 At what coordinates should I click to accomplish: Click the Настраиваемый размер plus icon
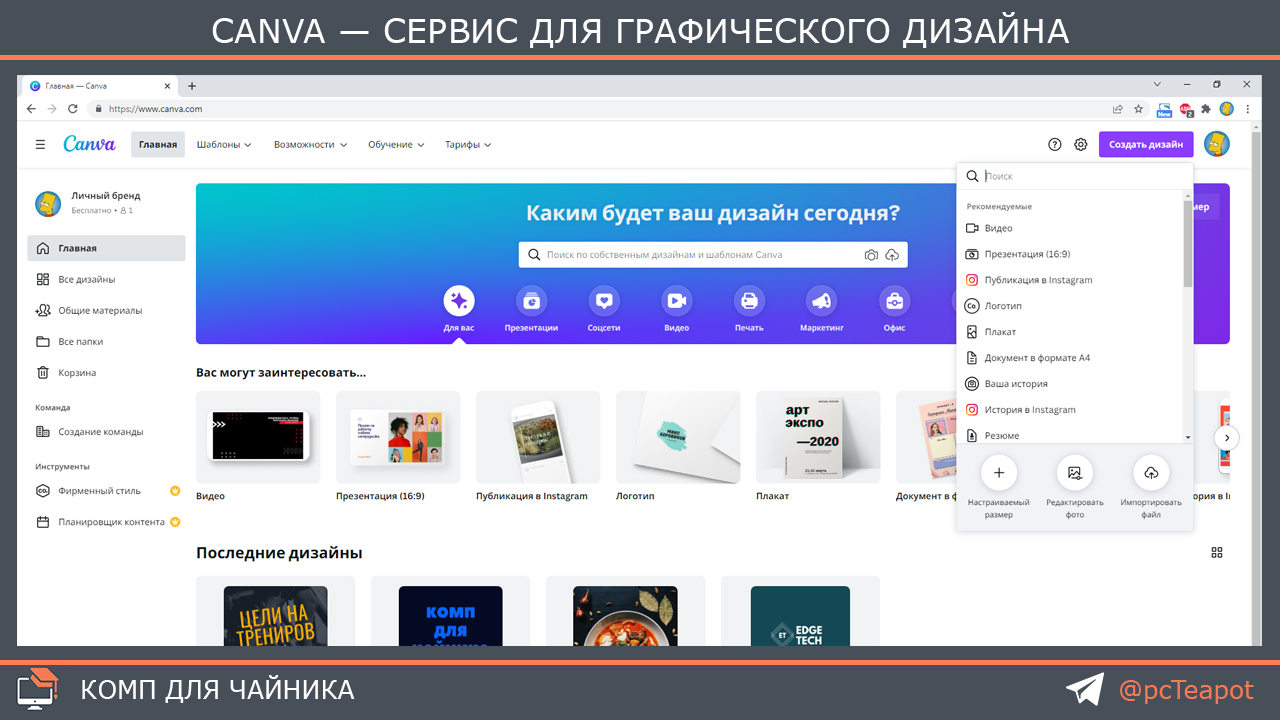998,473
